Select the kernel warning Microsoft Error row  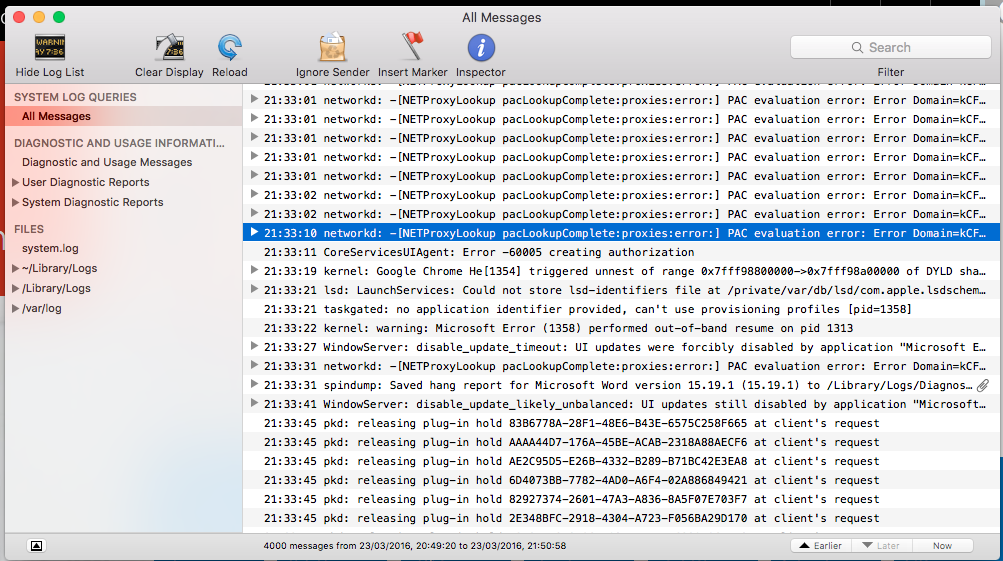(x=621, y=328)
